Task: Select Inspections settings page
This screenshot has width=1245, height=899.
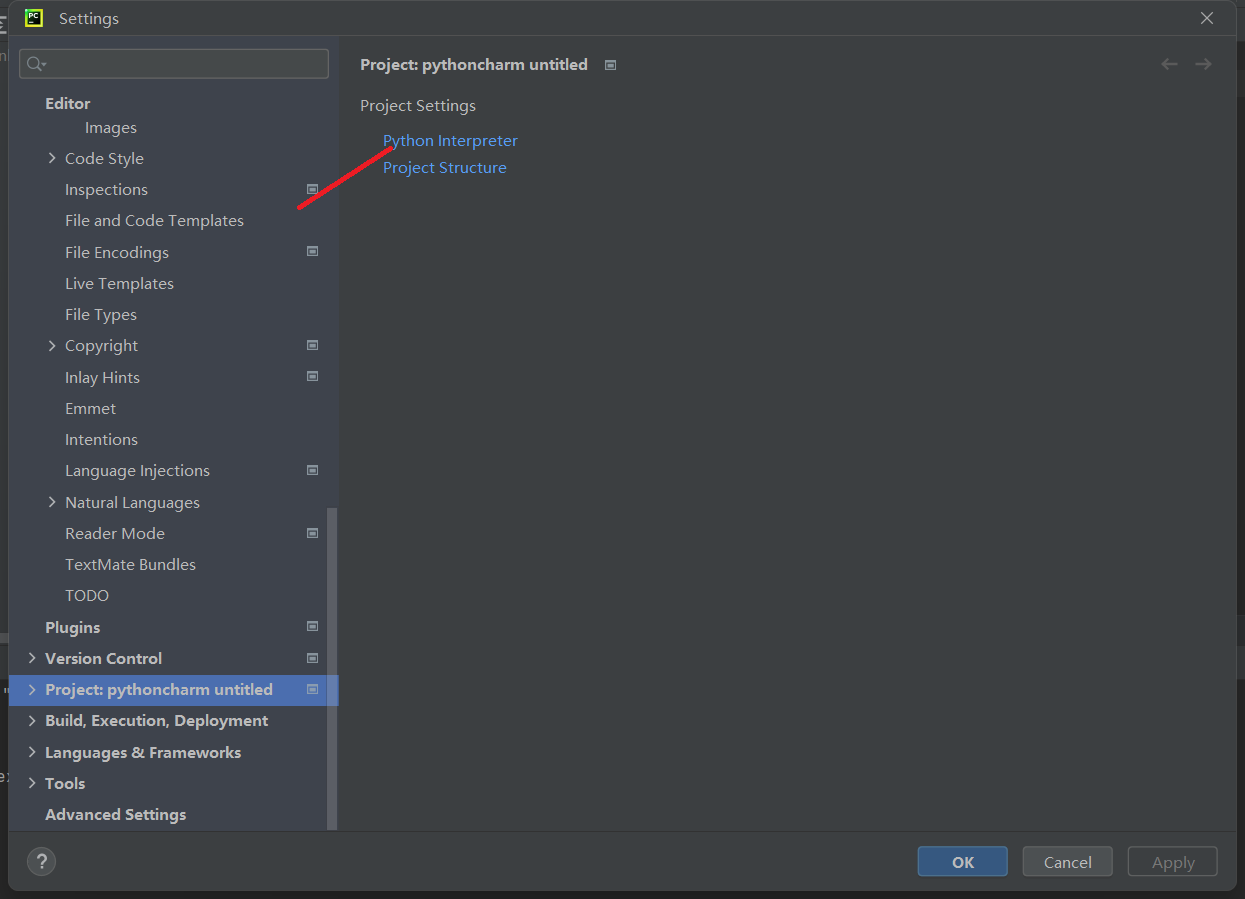Action: [106, 189]
